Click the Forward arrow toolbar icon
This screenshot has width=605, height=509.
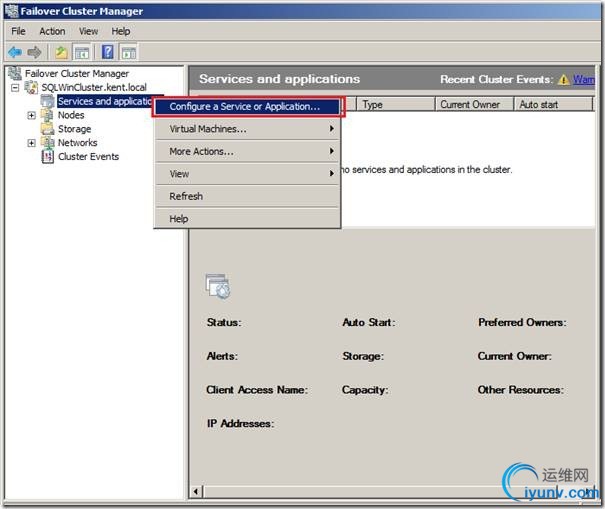coord(35,52)
